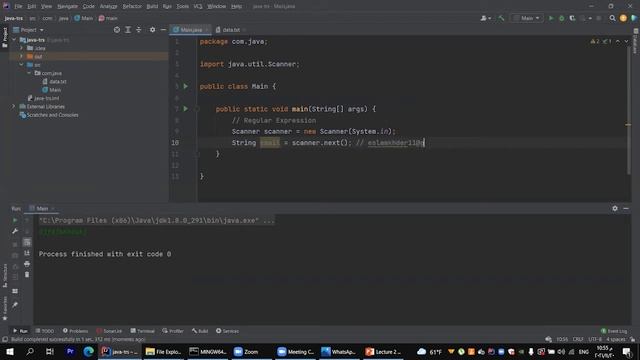
Task: Expand the .idea folder
Action: 21,48
